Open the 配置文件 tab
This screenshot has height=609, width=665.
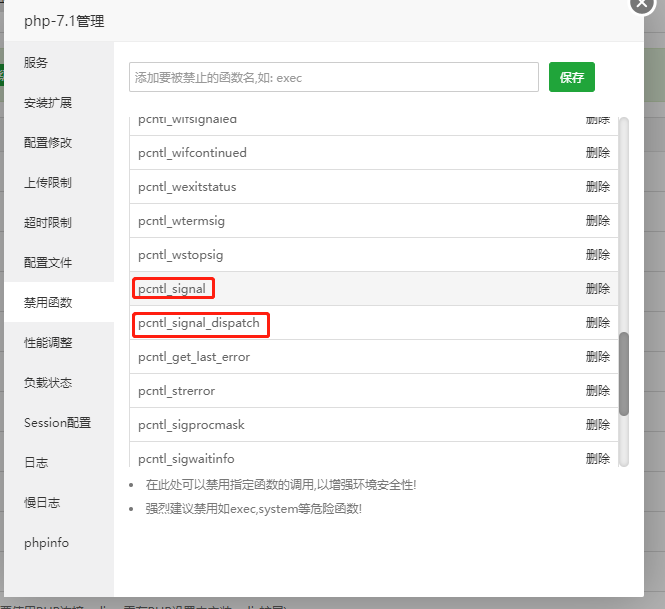click(48, 262)
